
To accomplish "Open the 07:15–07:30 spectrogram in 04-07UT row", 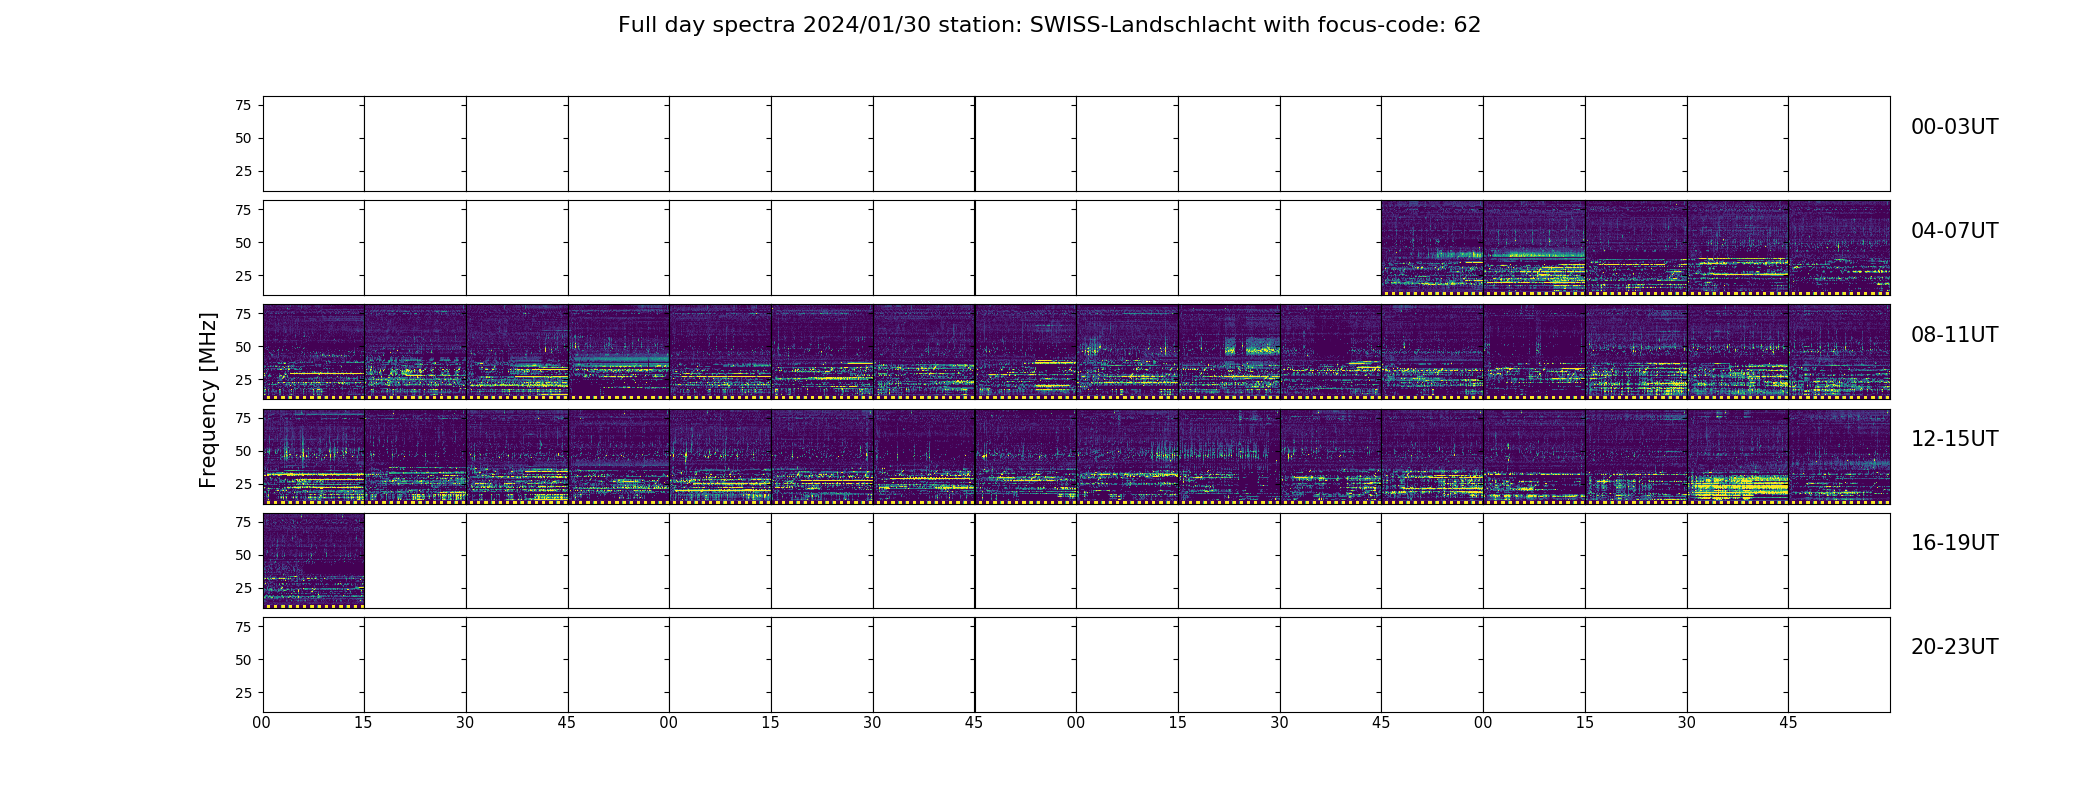I will pyautogui.click(x=1636, y=248).
